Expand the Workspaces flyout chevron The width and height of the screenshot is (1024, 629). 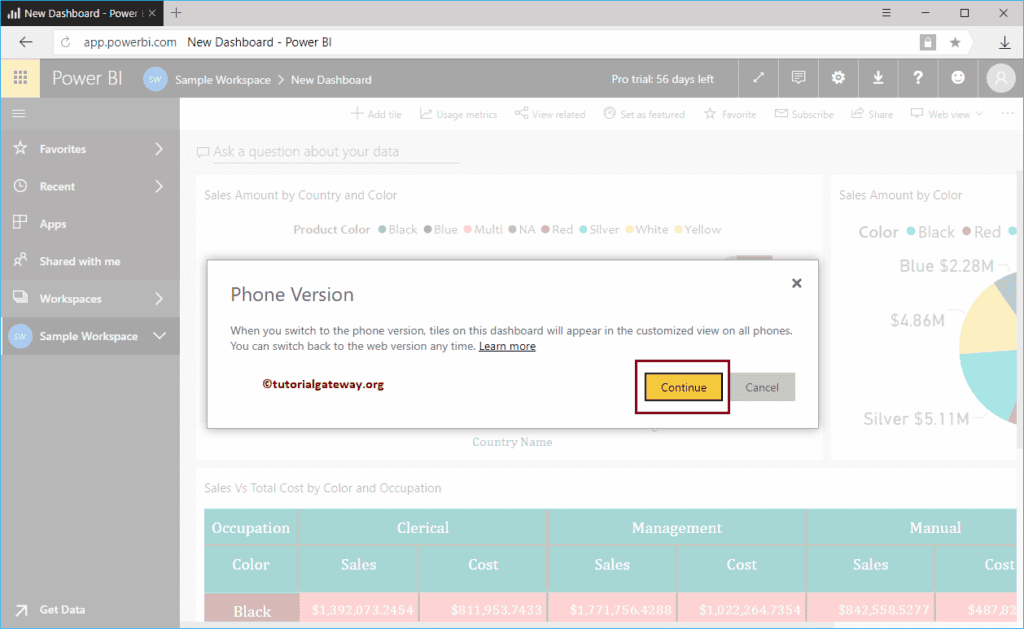pos(159,298)
